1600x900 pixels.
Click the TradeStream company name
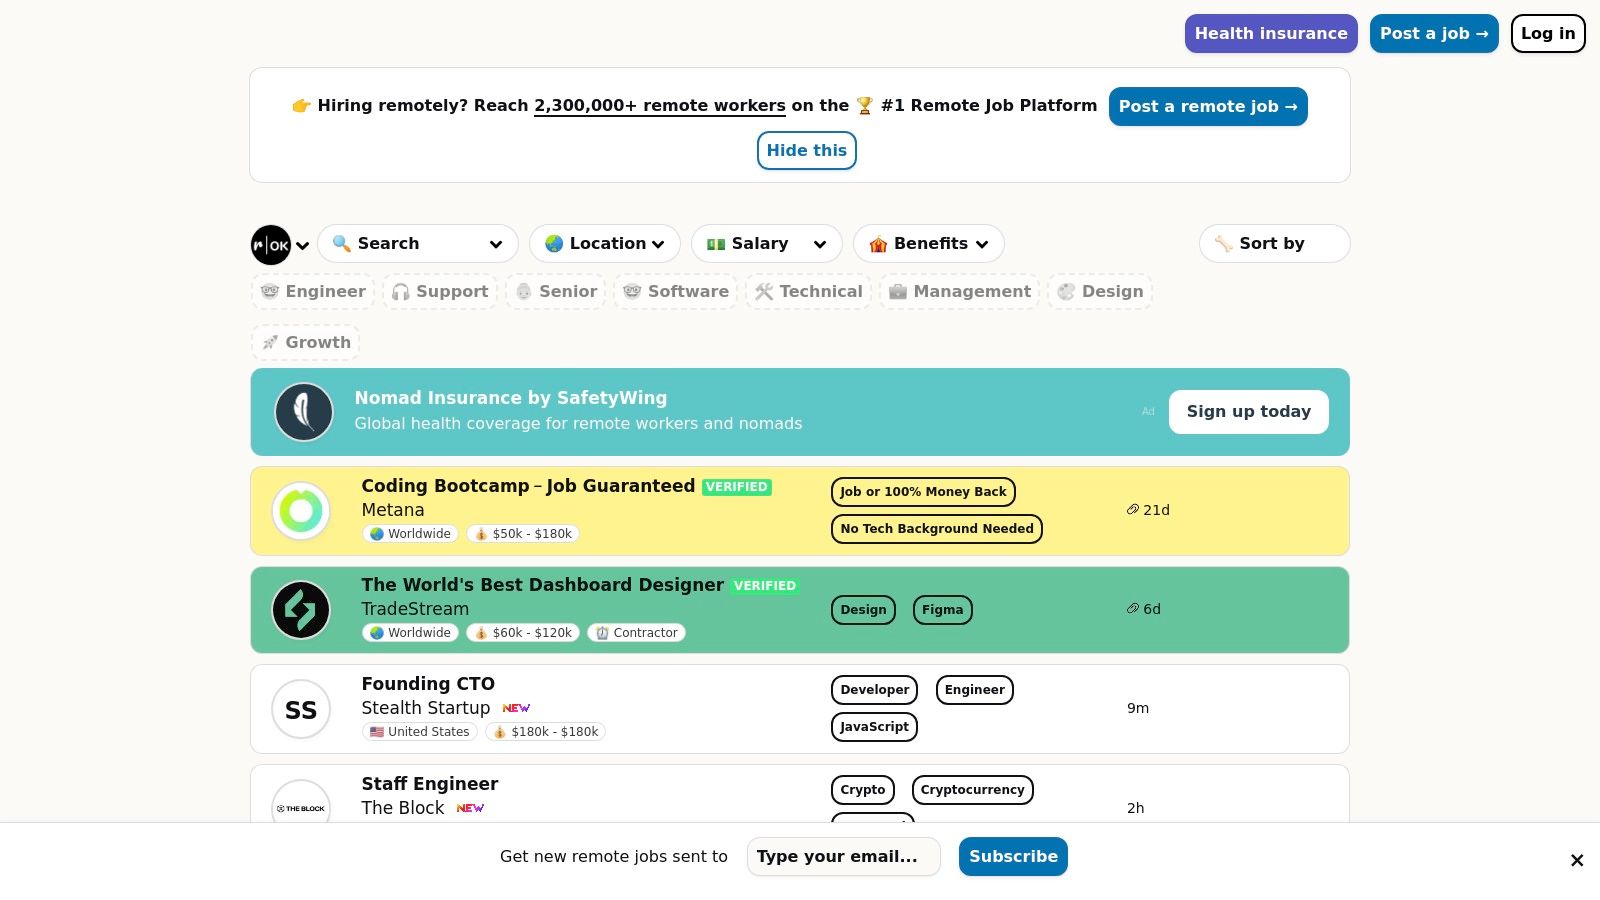pos(415,609)
